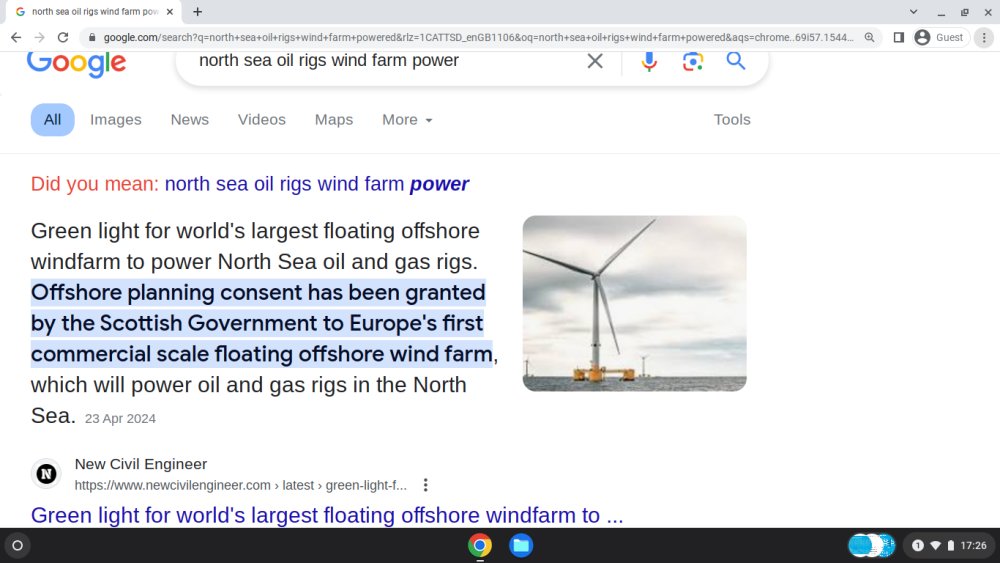
Task: Reload the current page
Action: click(x=62, y=38)
